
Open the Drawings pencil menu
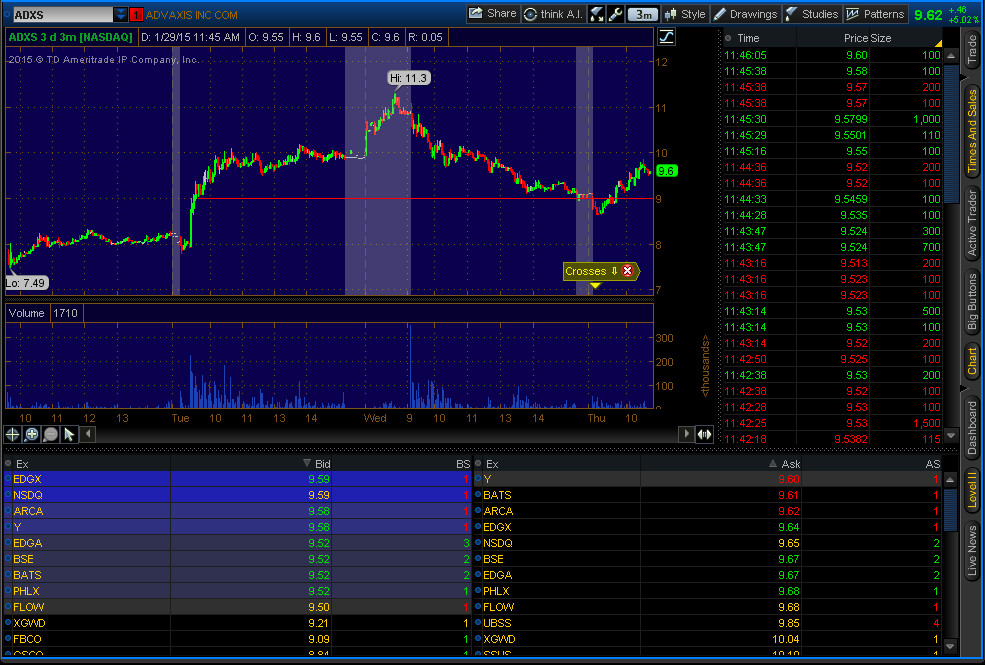click(746, 14)
